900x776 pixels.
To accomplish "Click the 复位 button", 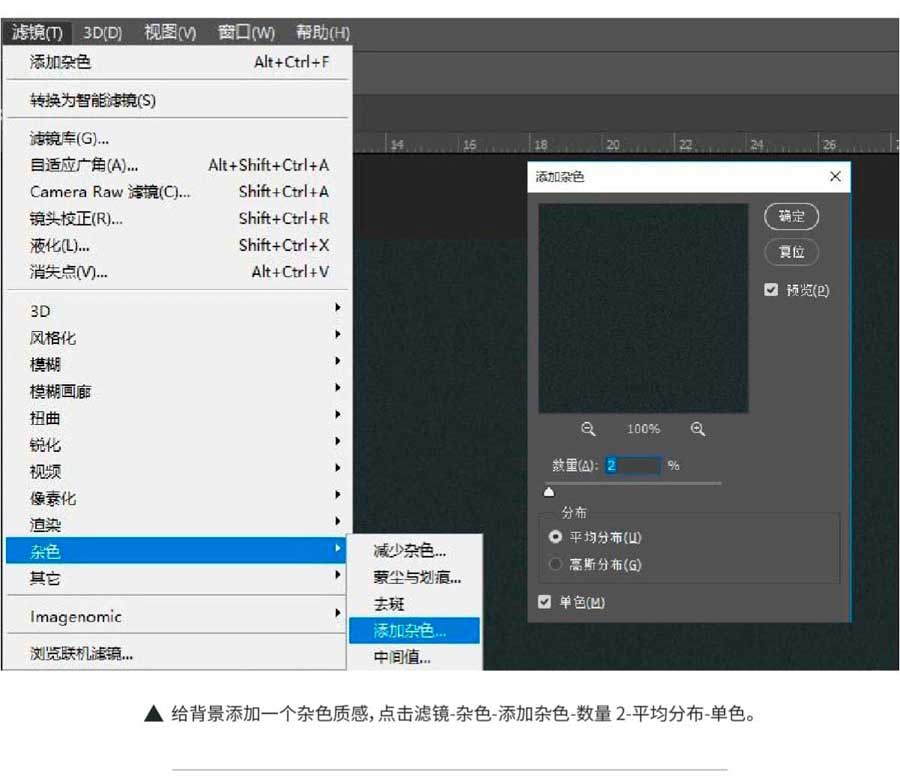I will click(x=791, y=251).
